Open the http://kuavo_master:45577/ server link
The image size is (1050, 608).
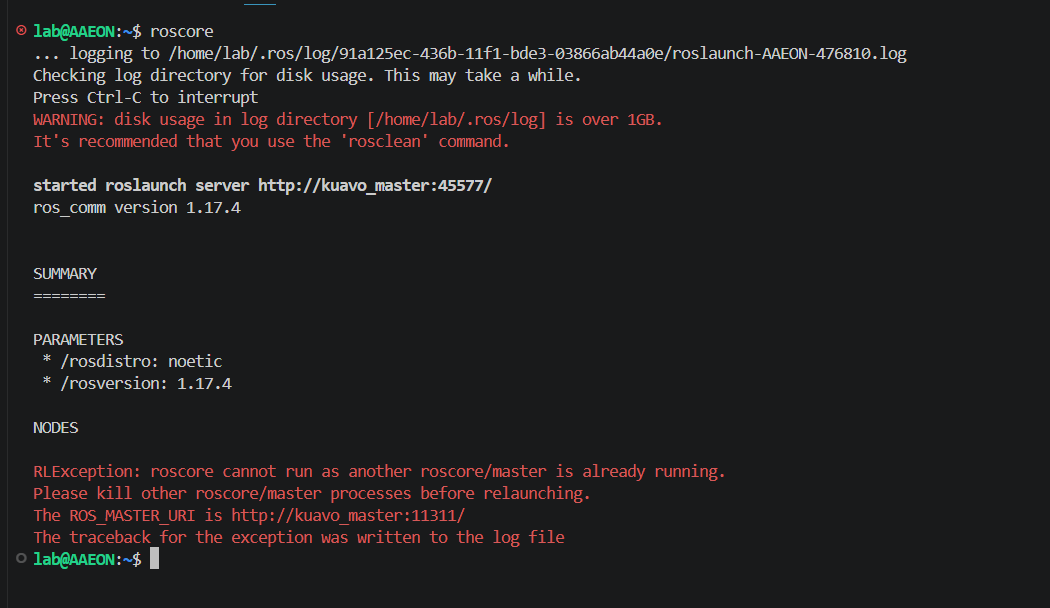coord(375,186)
